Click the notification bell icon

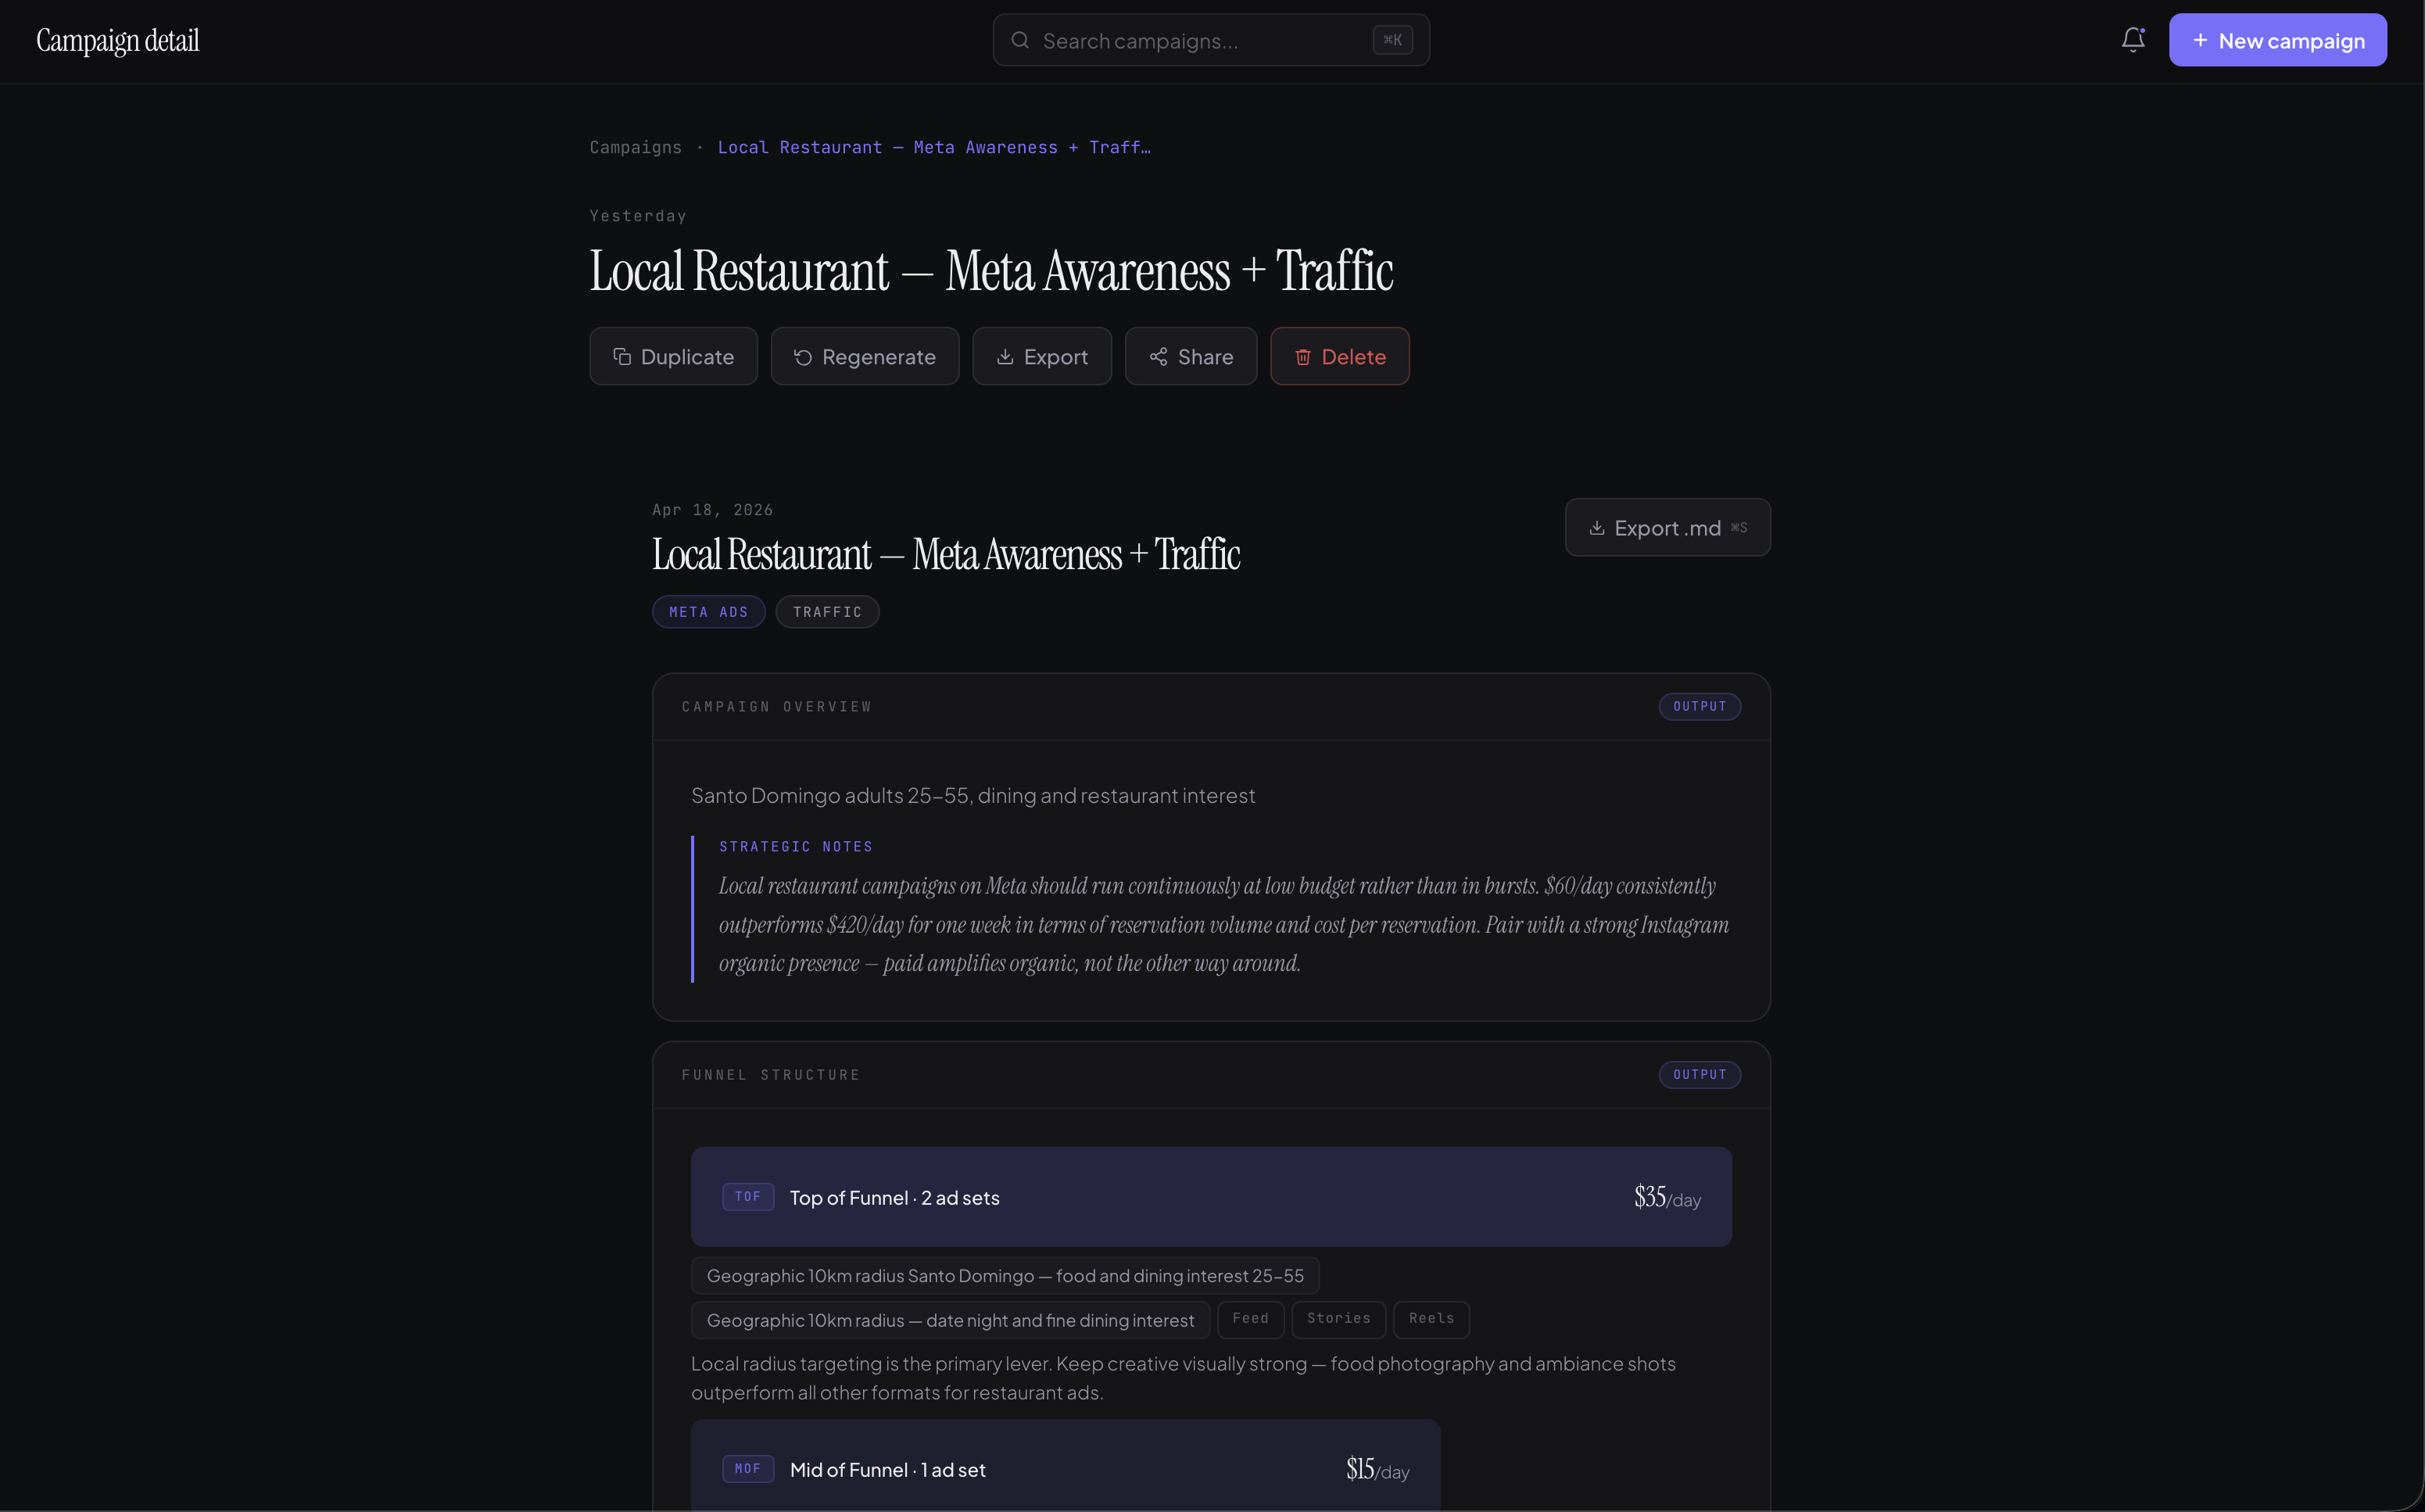(2133, 40)
